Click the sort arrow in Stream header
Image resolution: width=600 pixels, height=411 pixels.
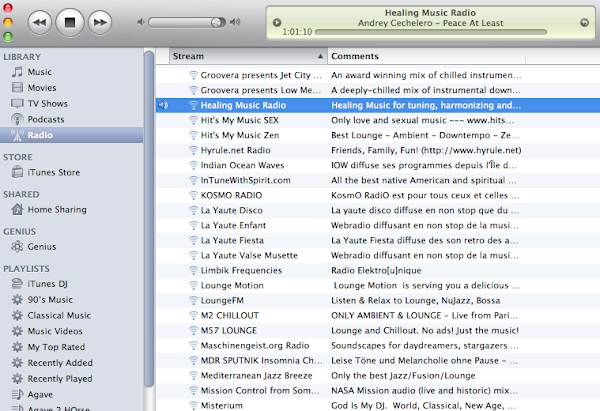point(320,56)
